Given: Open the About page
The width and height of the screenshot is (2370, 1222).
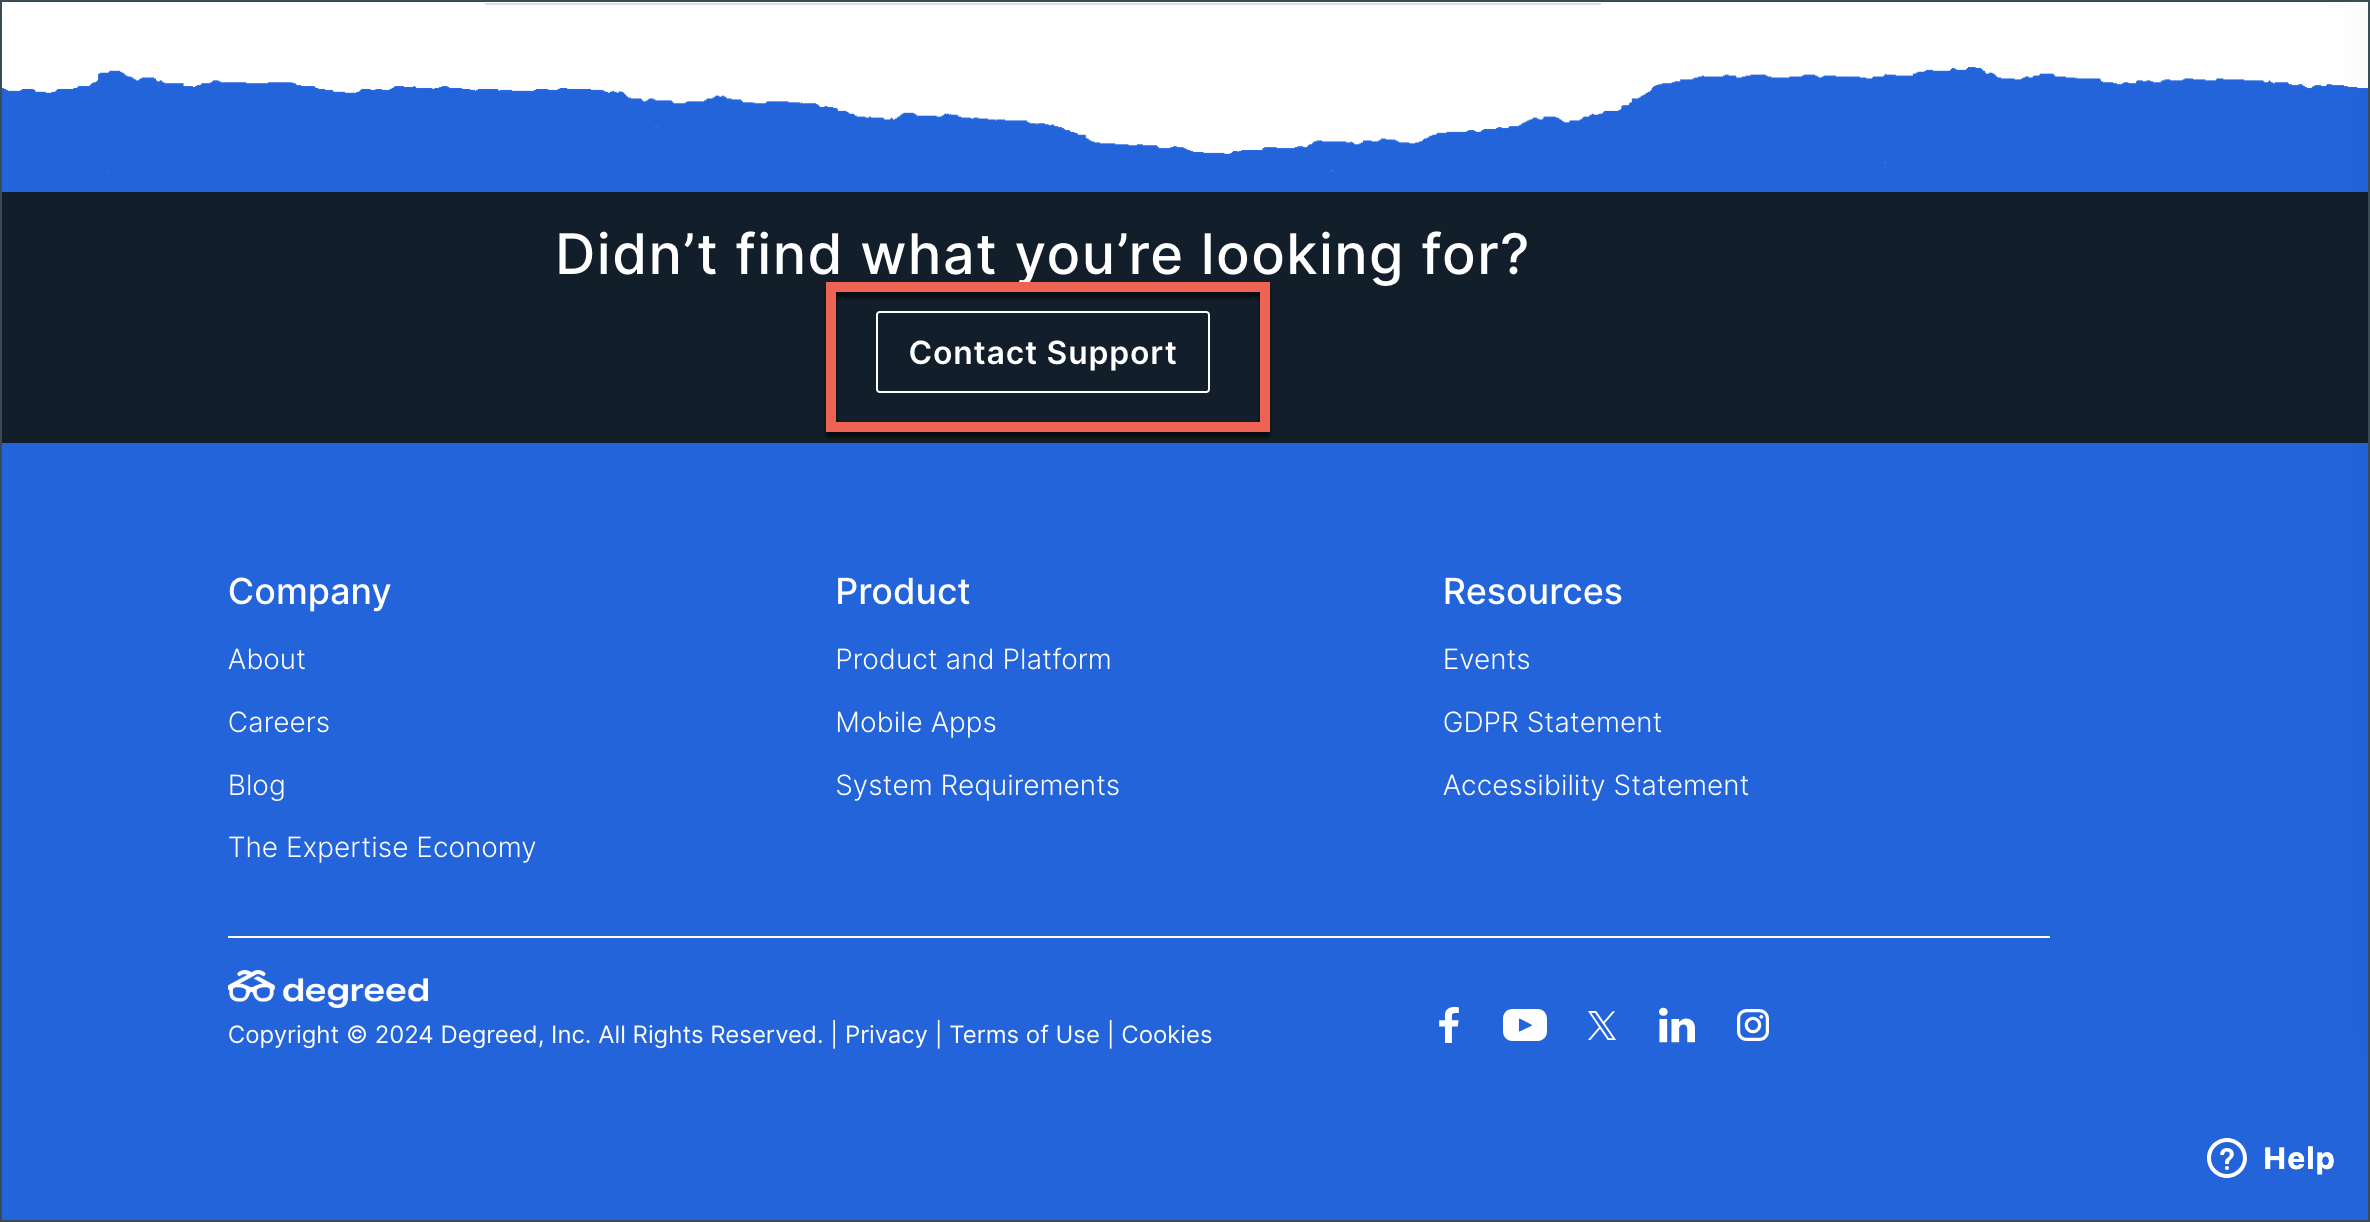Looking at the screenshot, I should click(x=266, y=659).
